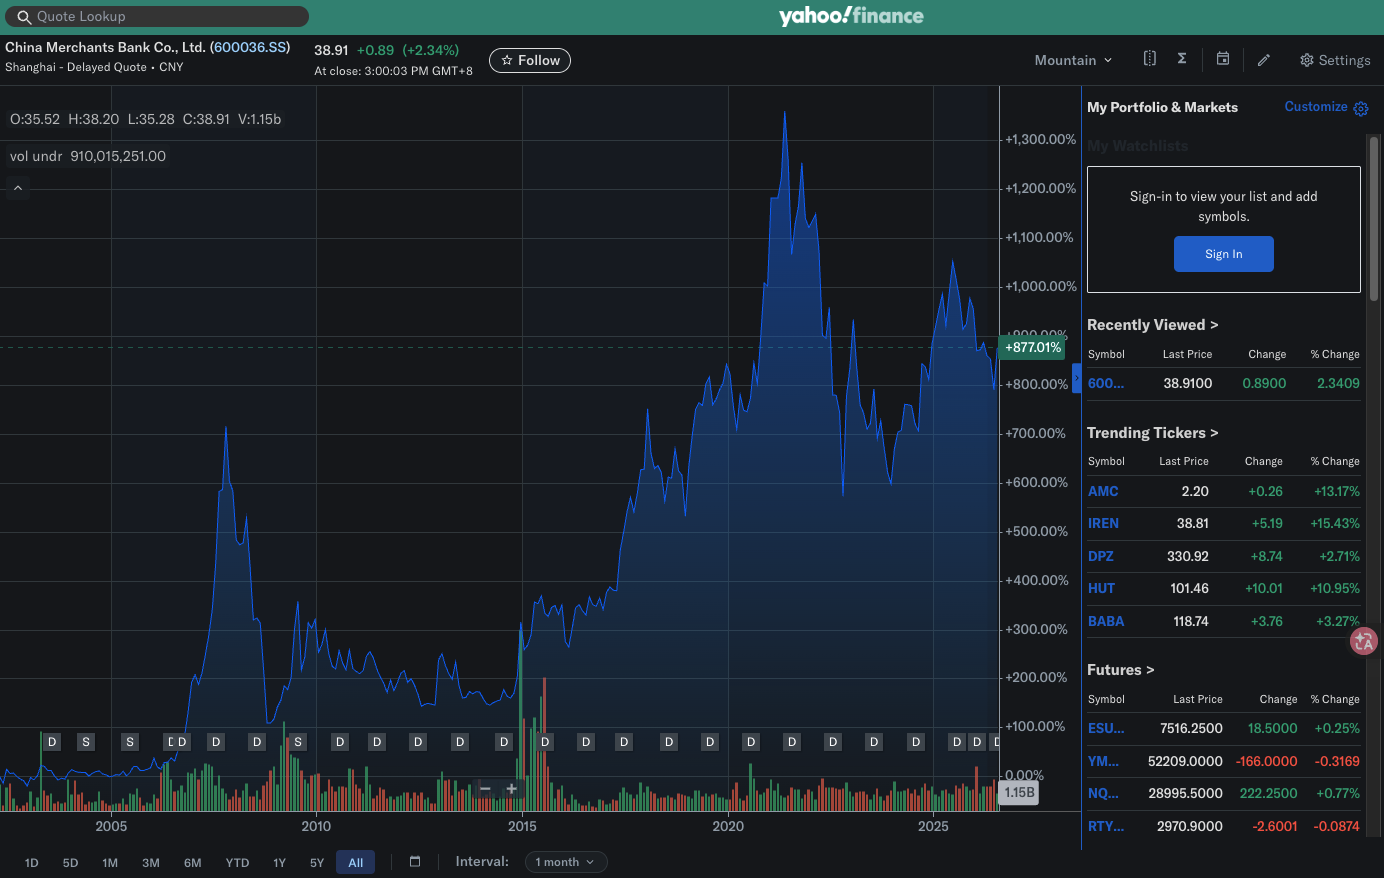Open the RTY... futures symbol
Screen dimensions: 1384x878
click(x=1106, y=826)
